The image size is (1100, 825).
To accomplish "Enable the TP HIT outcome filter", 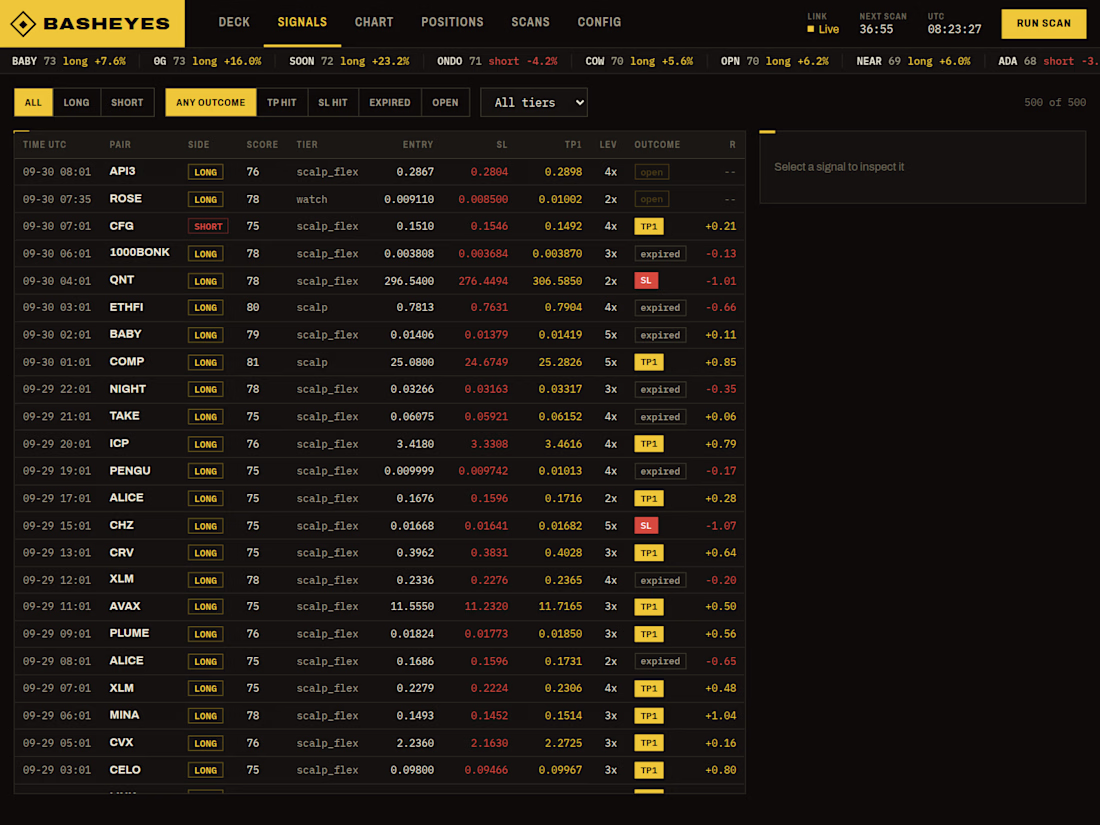I will tap(281, 102).
